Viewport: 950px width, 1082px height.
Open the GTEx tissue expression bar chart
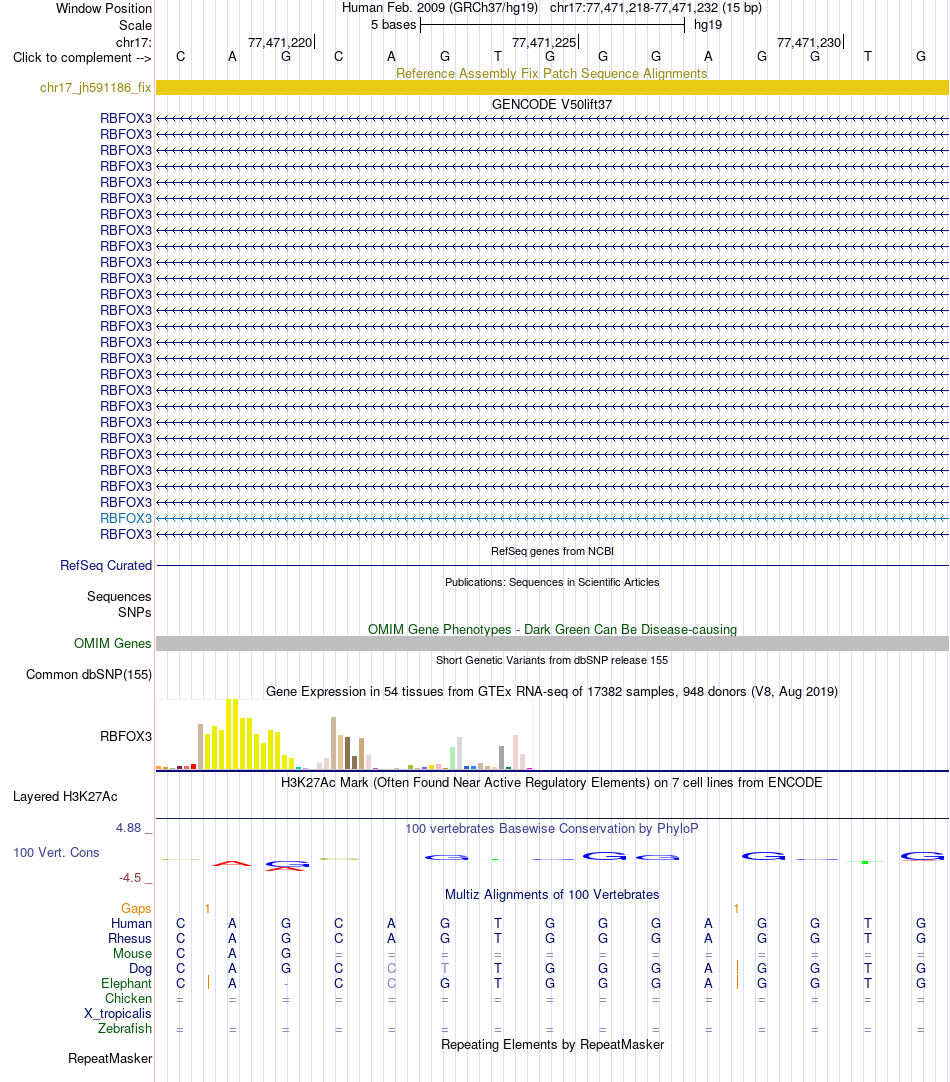coord(345,734)
